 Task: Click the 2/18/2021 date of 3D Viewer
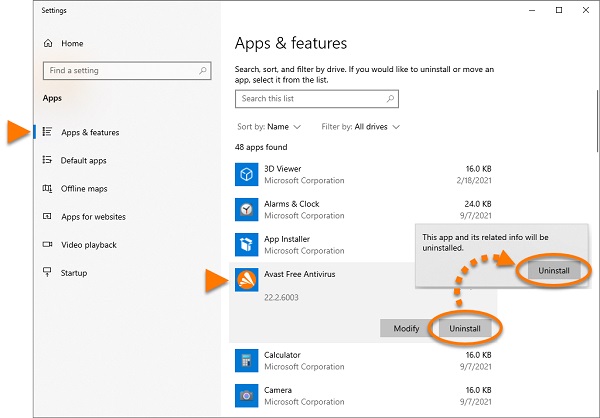click(474, 180)
